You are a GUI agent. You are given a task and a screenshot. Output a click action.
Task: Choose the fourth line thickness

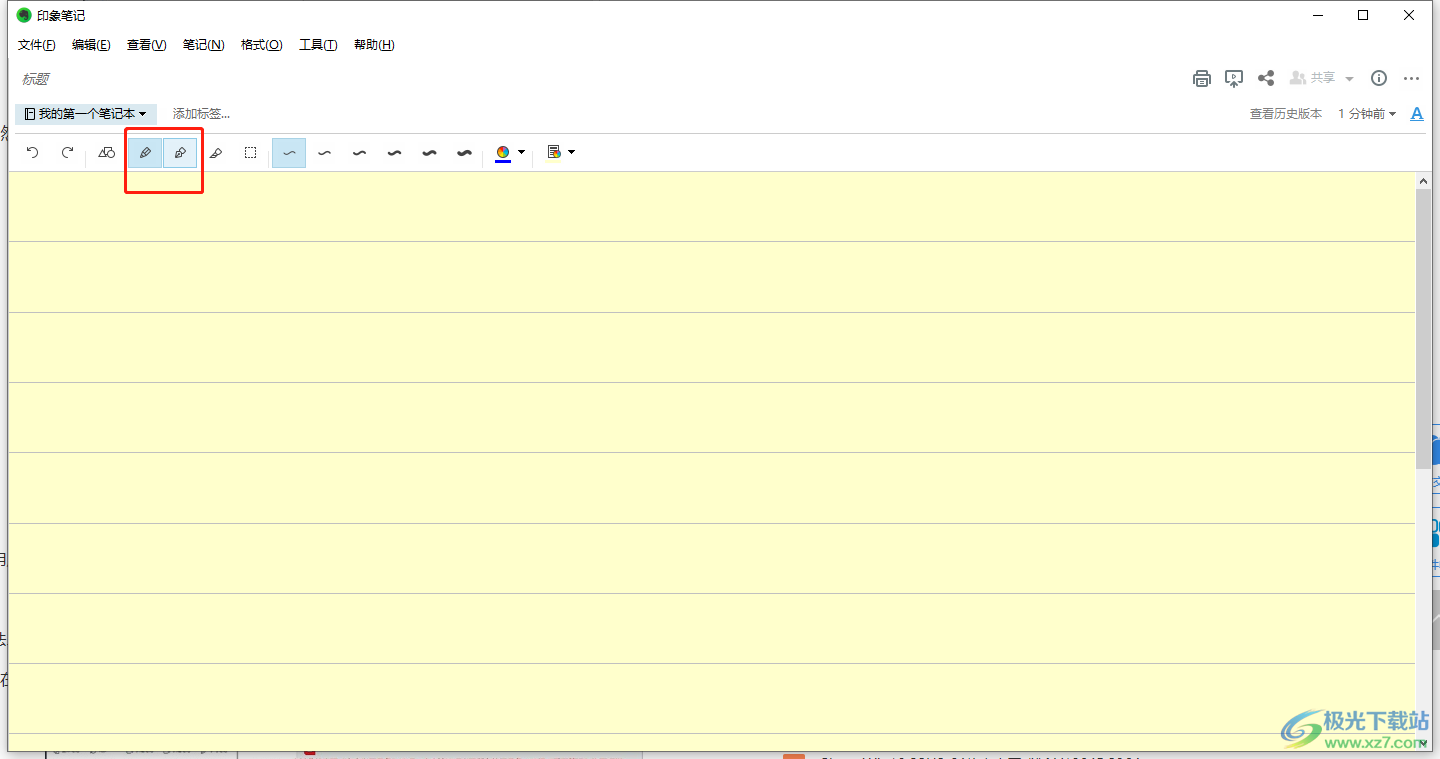[394, 153]
